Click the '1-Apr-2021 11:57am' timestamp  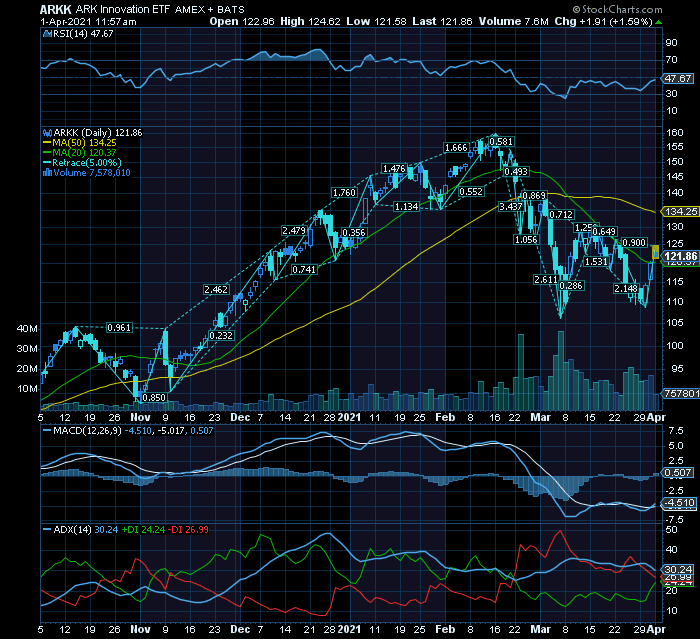(x=88, y=21)
